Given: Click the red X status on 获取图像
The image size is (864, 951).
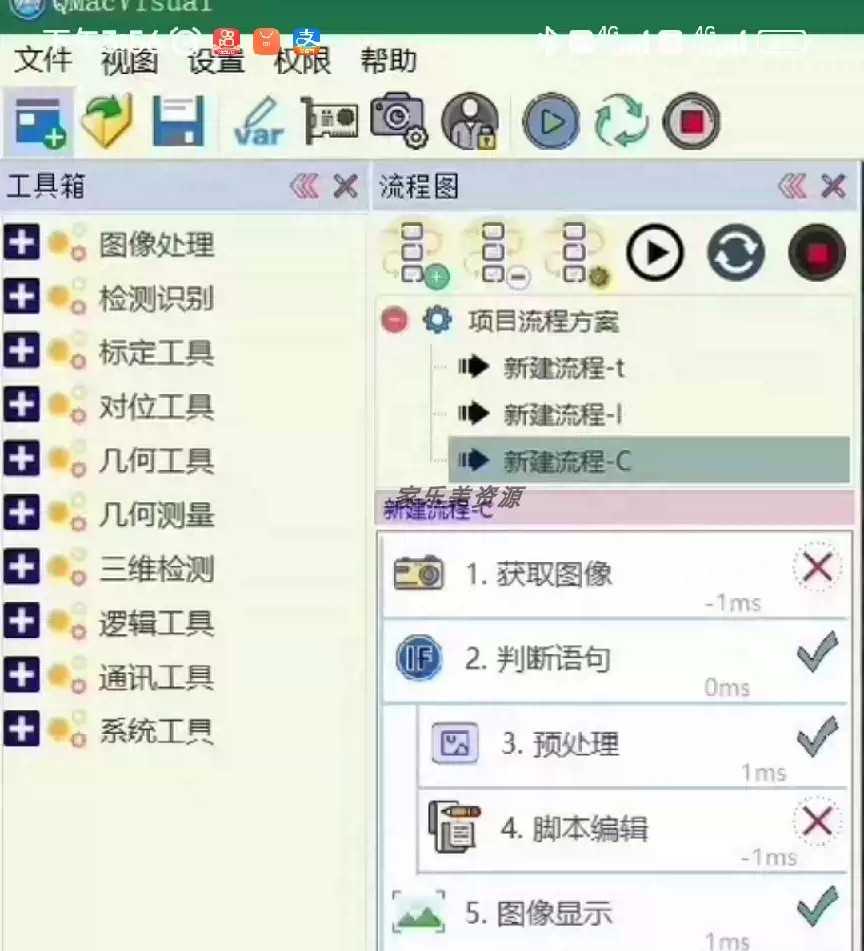Looking at the screenshot, I should coord(817,568).
